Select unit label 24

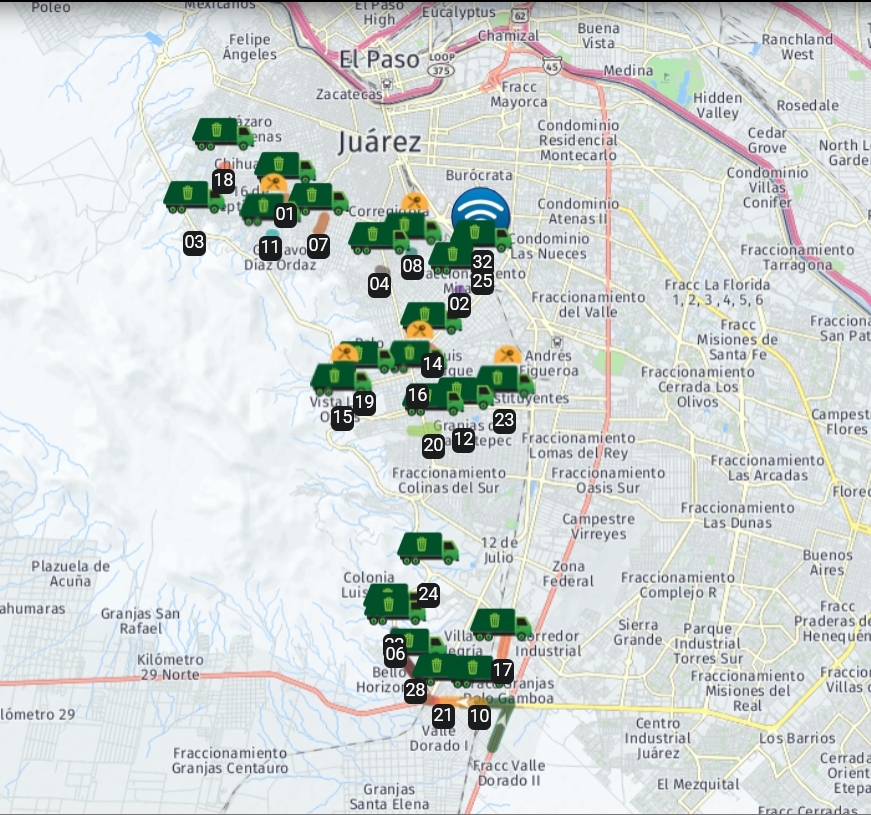coord(428,594)
